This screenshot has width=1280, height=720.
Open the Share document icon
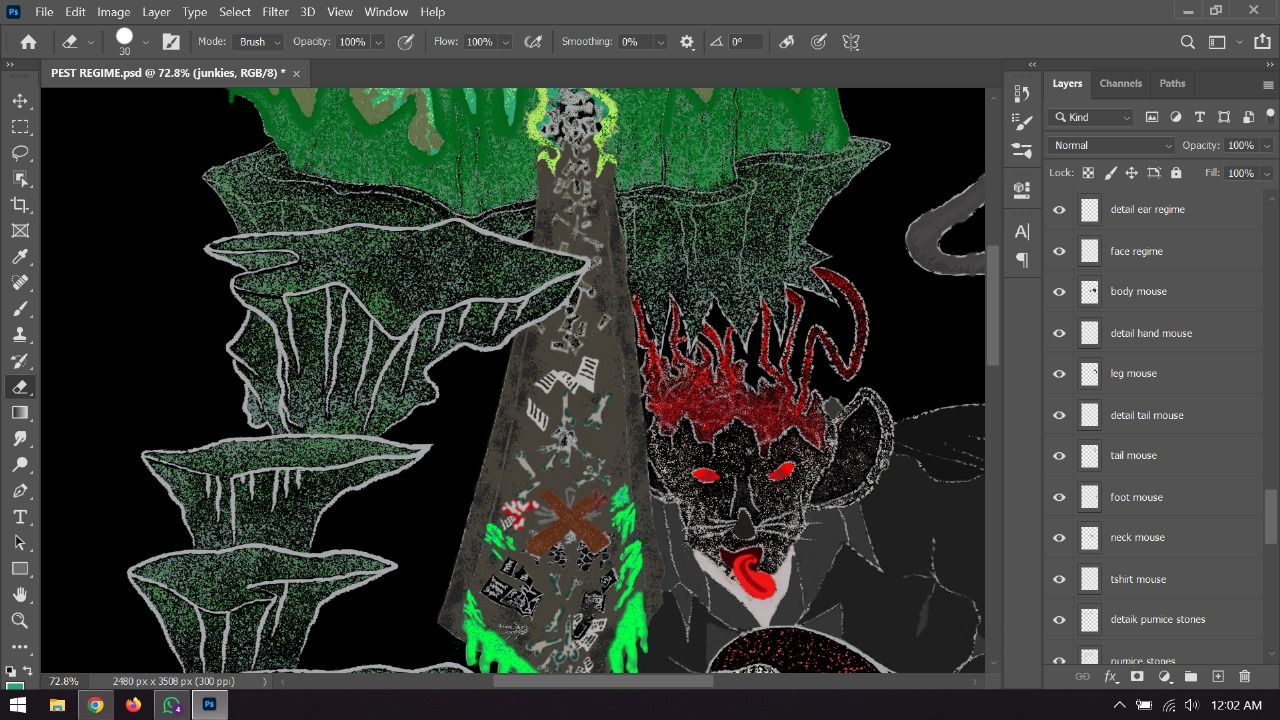(x=1263, y=42)
